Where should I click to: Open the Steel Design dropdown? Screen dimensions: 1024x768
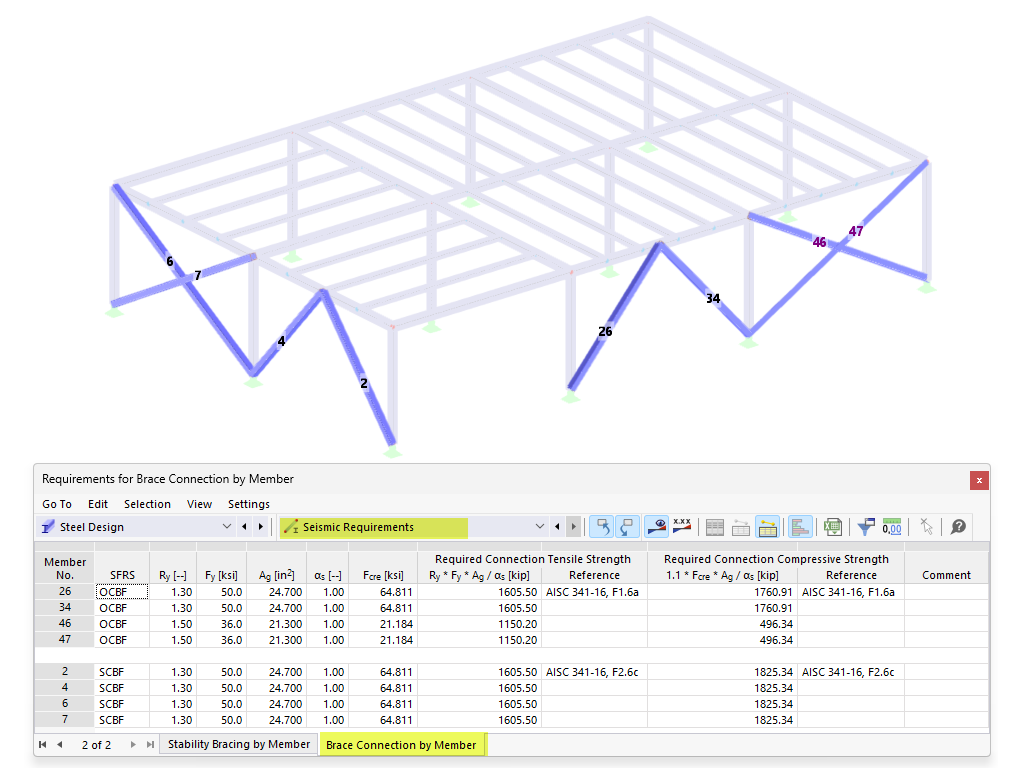point(227,527)
